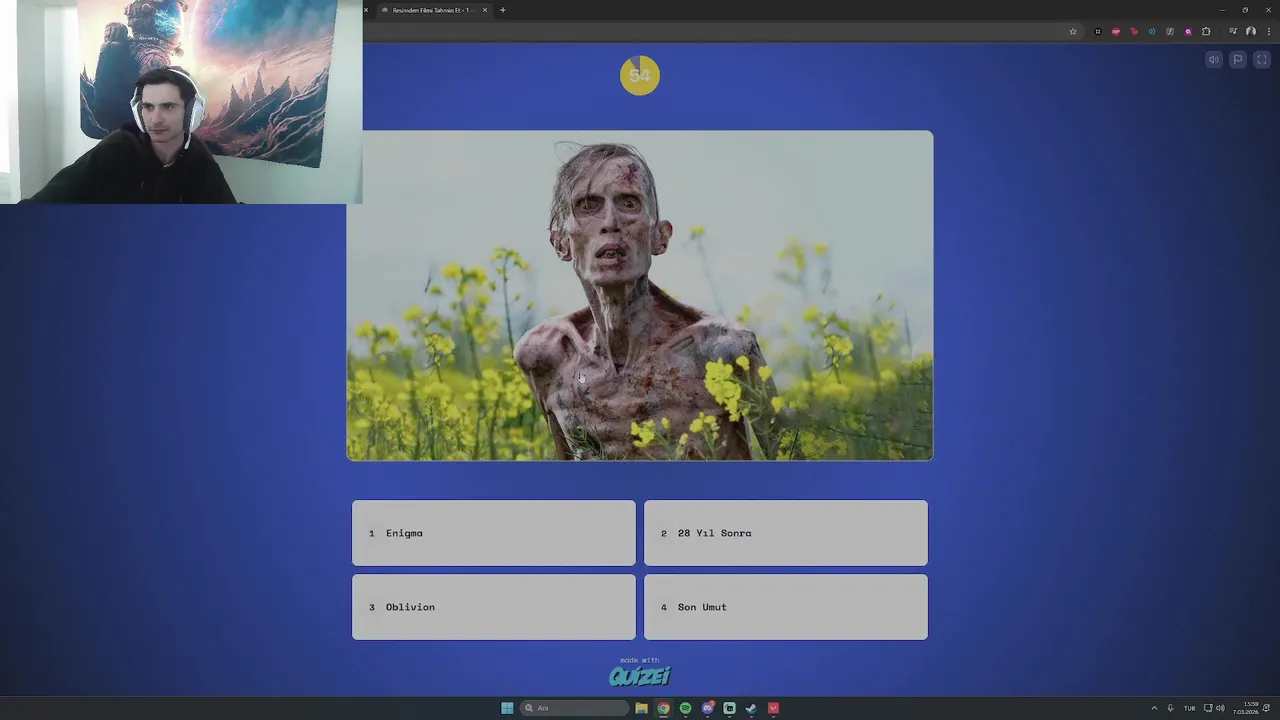Screen dimensions: 1280x720
Task: Open the taskbar clock and date
Action: [1246, 708]
